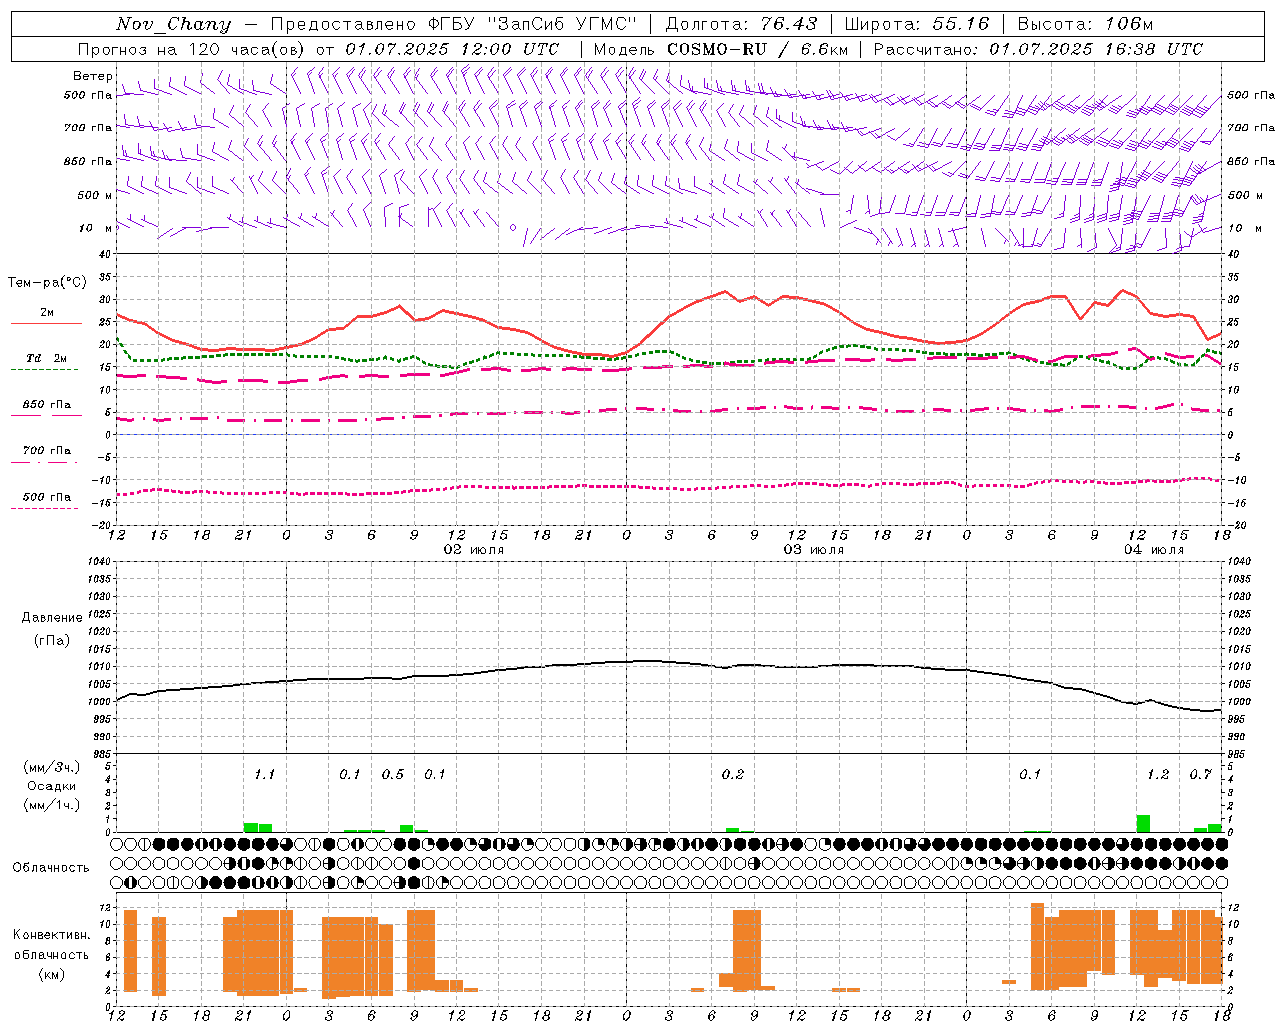Click the "1.2" precipitation amount value
This screenshot has height=1024, width=1280.
1158,774
